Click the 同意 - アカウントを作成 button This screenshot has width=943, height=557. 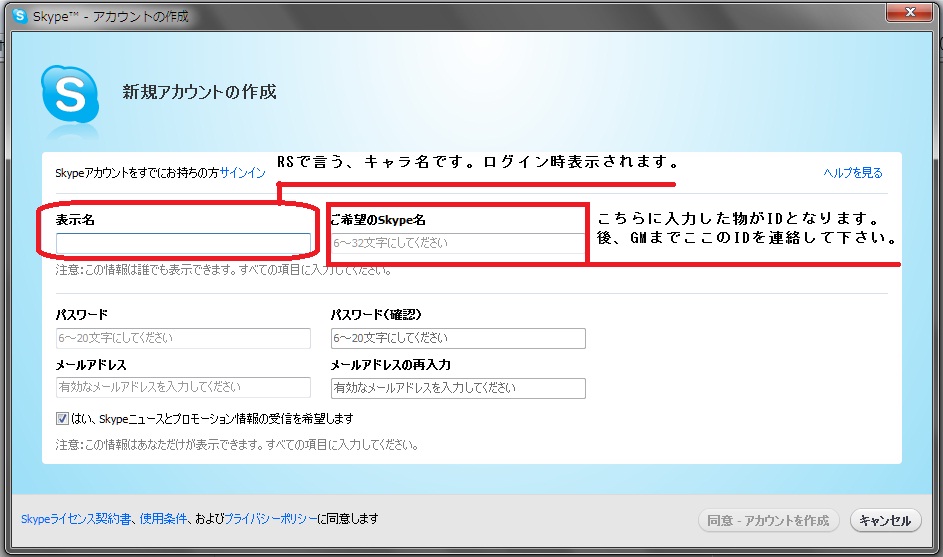tap(768, 520)
